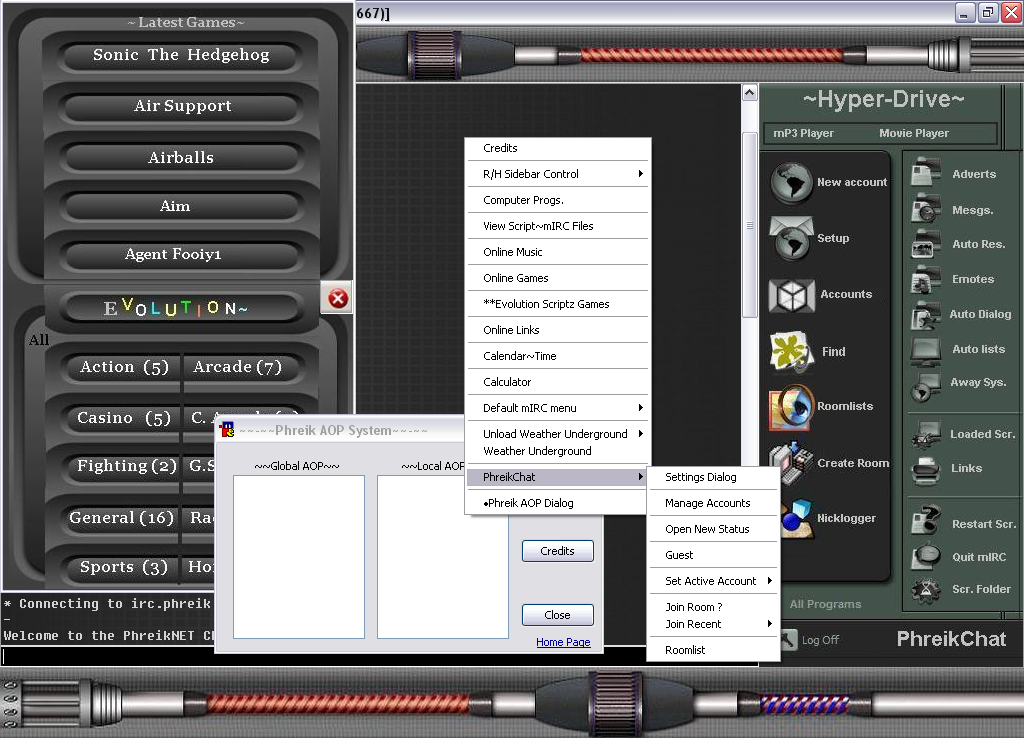This screenshot has height=738, width=1024.
Task: Open the Adverts icon
Action: [925, 173]
